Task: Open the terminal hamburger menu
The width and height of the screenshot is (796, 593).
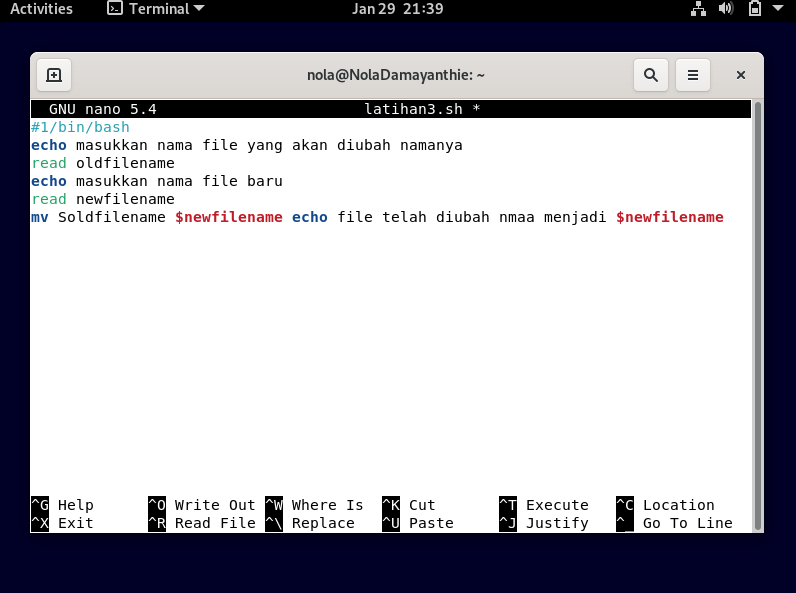Action: pyautogui.click(x=692, y=75)
